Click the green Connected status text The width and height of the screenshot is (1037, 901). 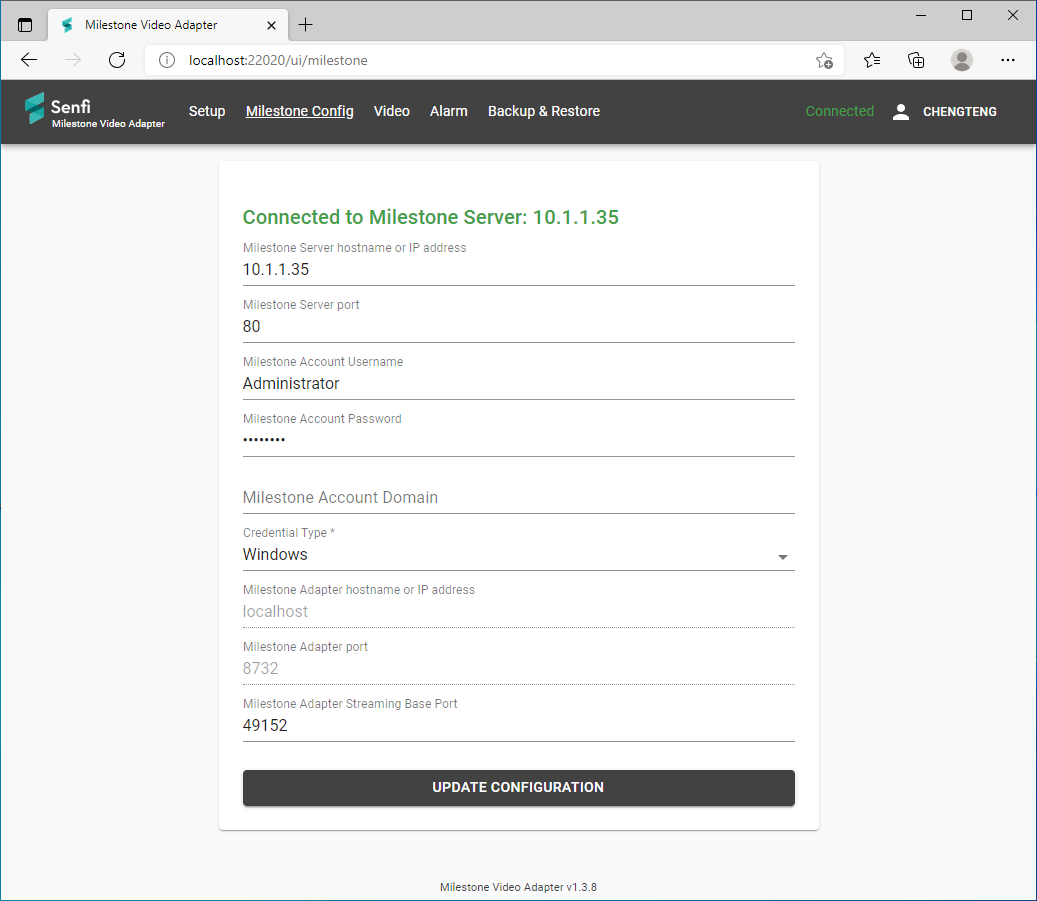point(839,111)
